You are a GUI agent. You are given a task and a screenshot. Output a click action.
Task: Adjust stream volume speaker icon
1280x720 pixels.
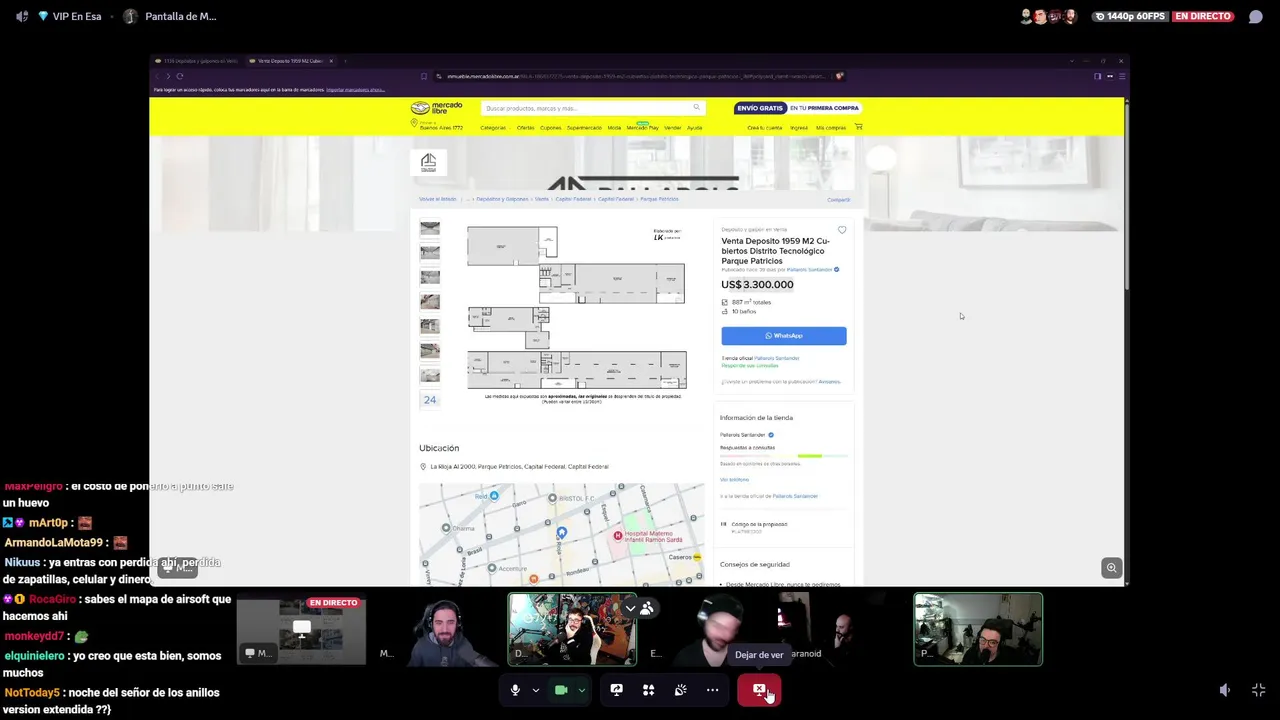[1225, 690]
